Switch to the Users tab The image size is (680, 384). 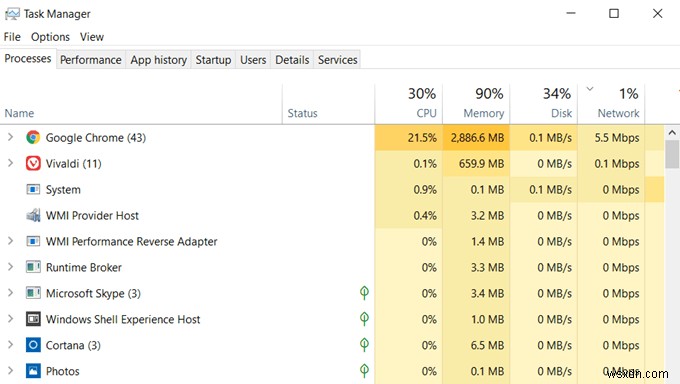[253, 60]
